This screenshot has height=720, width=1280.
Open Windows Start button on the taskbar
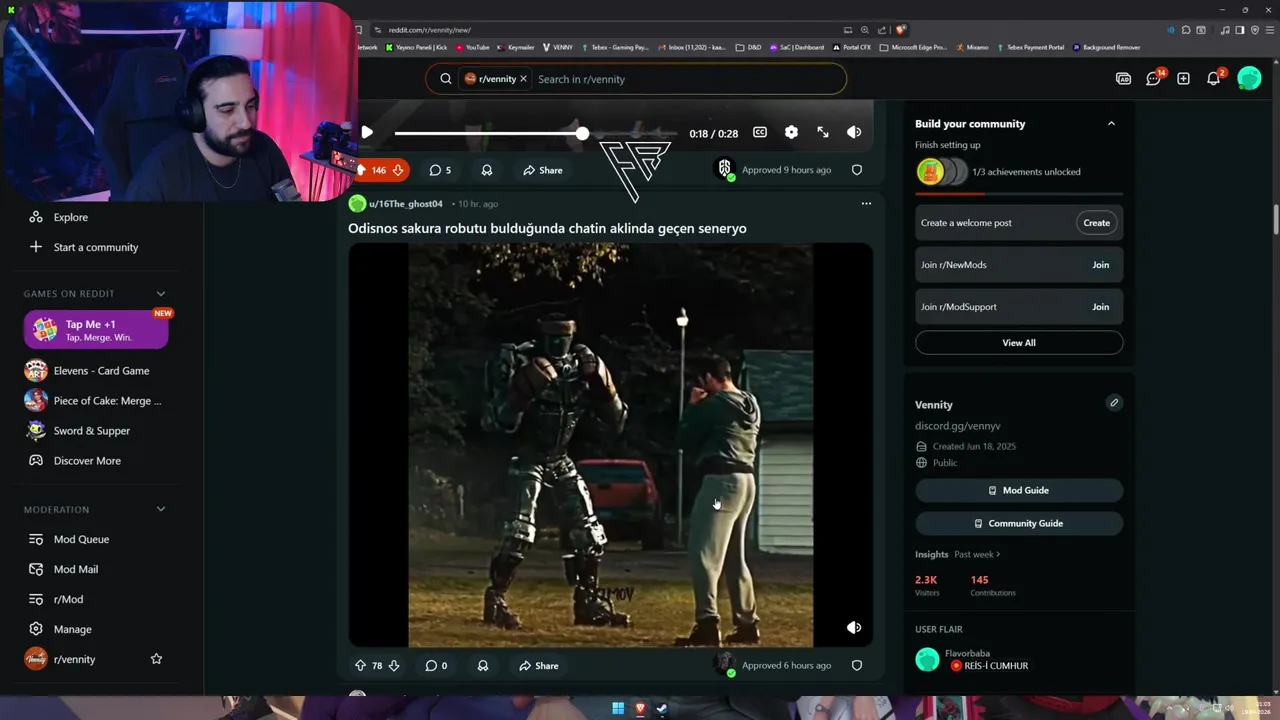[x=617, y=708]
